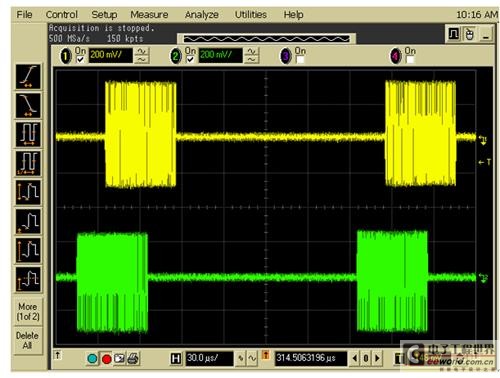Enable channel 4 On checkbox
The height and width of the screenshot is (378, 500).
pyautogui.click(x=410, y=60)
